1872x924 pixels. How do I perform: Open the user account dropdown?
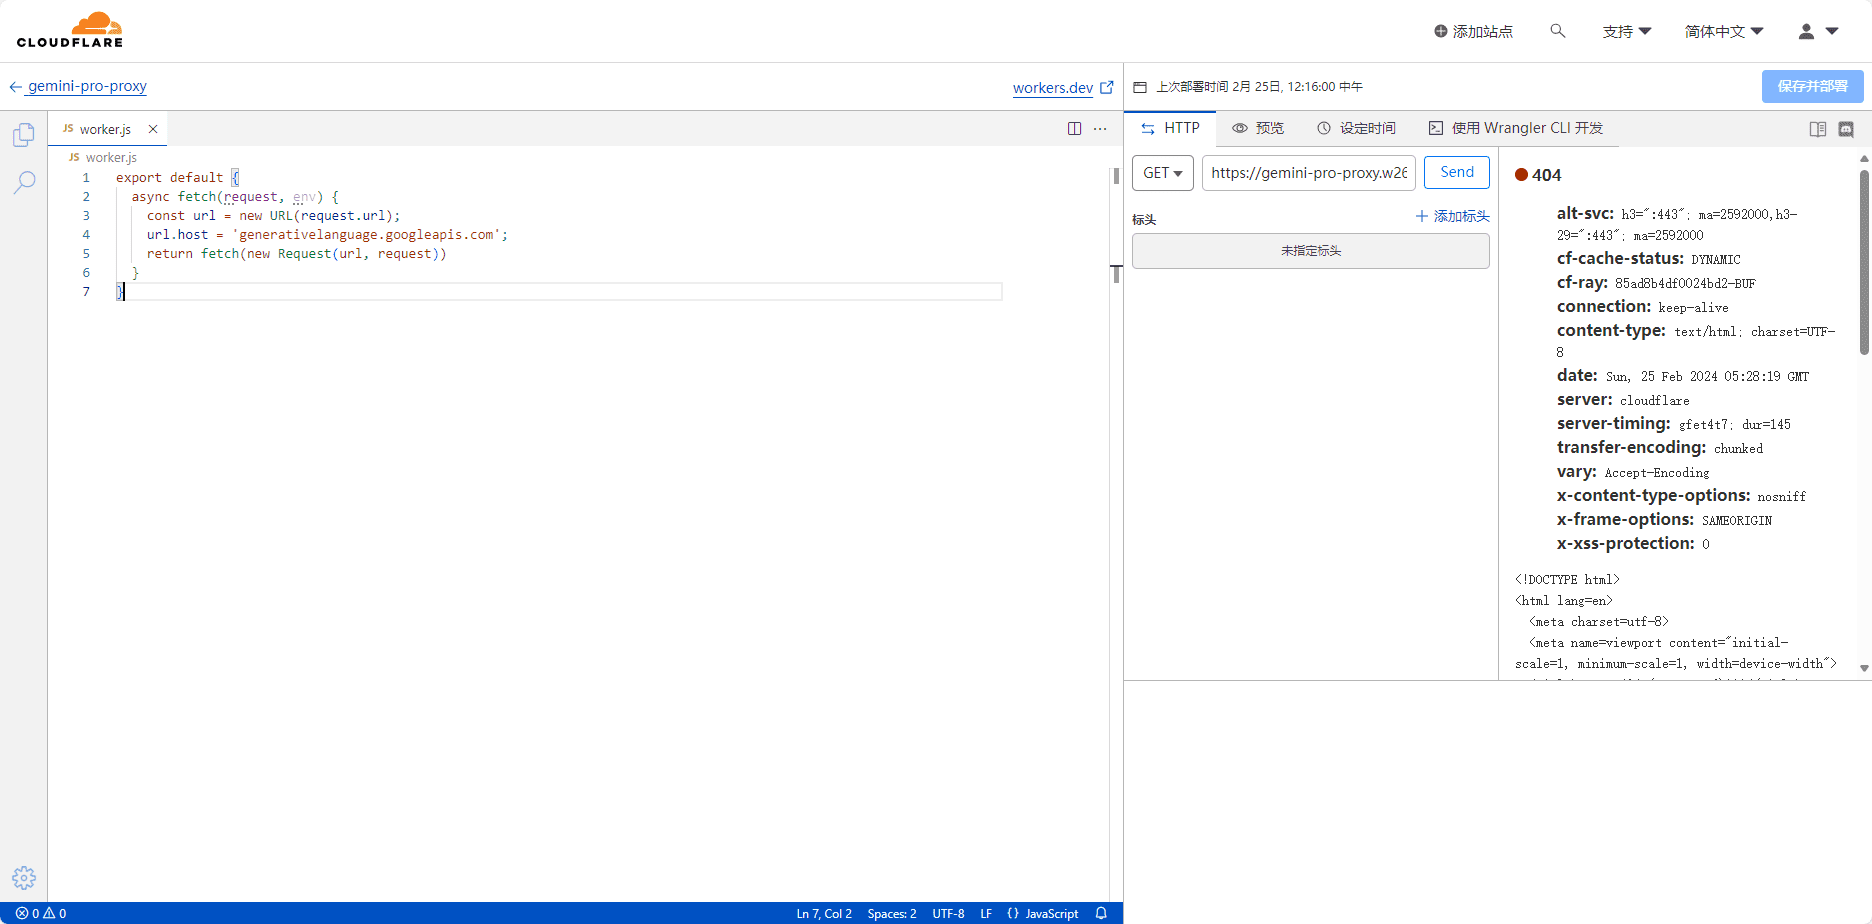click(x=1818, y=31)
